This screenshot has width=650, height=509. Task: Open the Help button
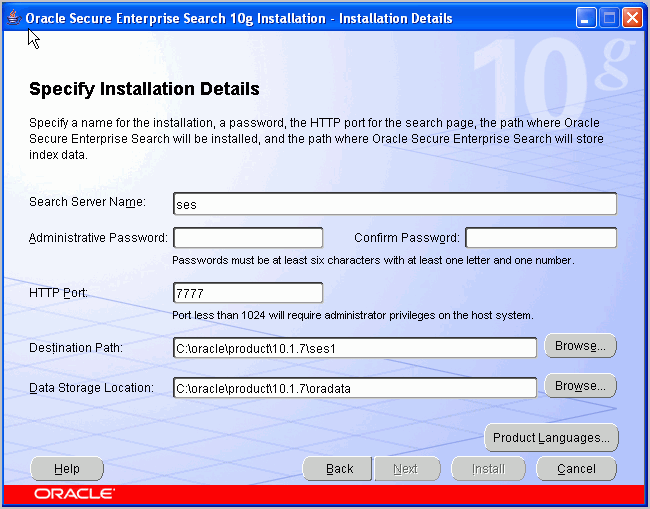[x=67, y=469]
